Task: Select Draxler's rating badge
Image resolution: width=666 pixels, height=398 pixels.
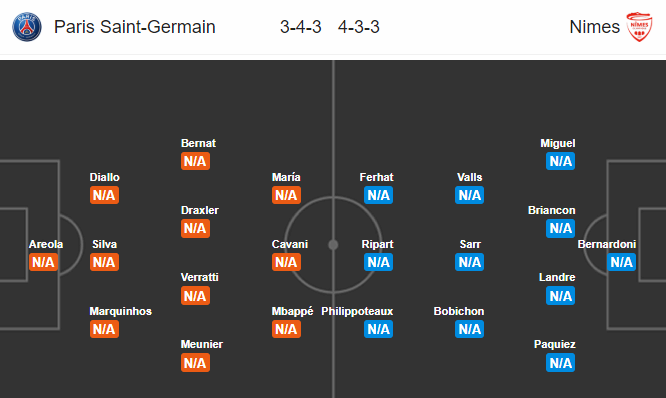Action: point(195,229)
